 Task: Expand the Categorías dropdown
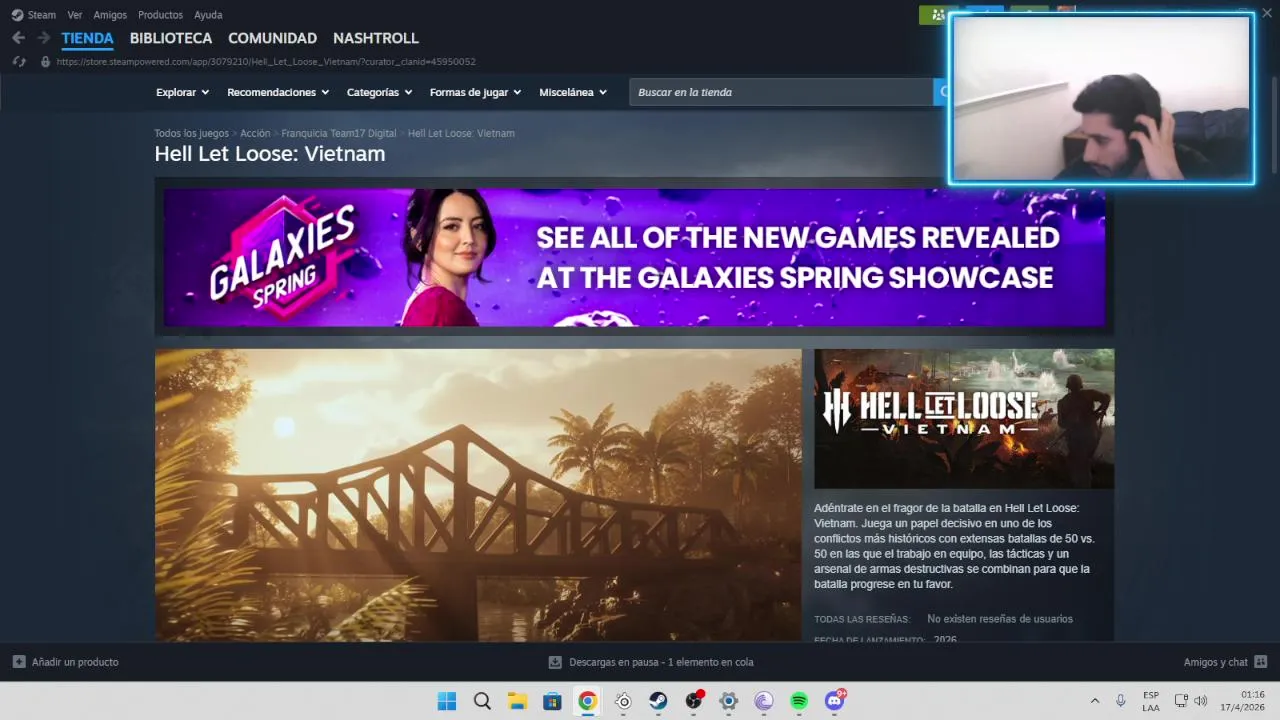(379, 92)
